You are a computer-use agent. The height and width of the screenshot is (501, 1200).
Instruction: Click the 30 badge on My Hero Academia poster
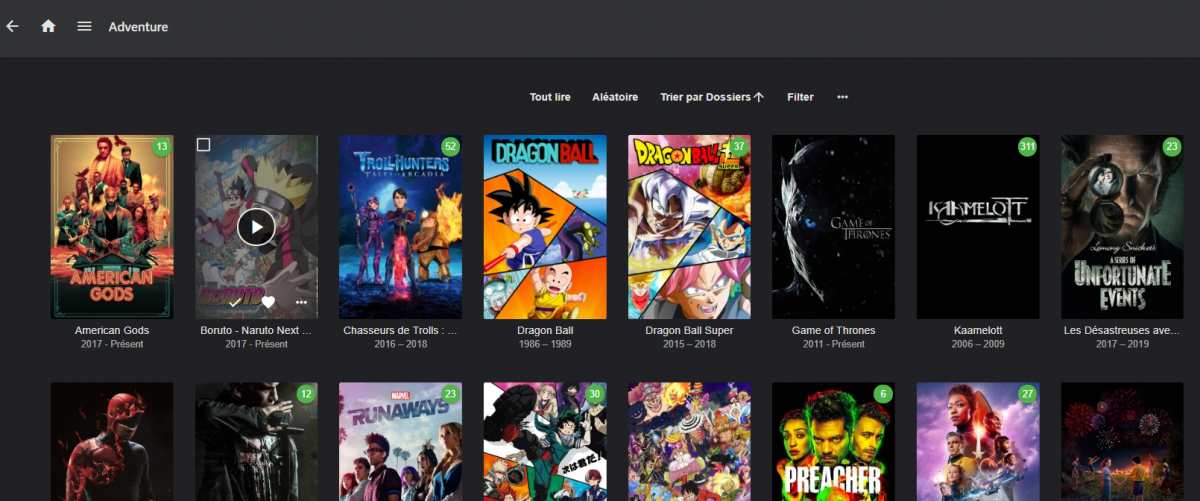coord(594,394)
